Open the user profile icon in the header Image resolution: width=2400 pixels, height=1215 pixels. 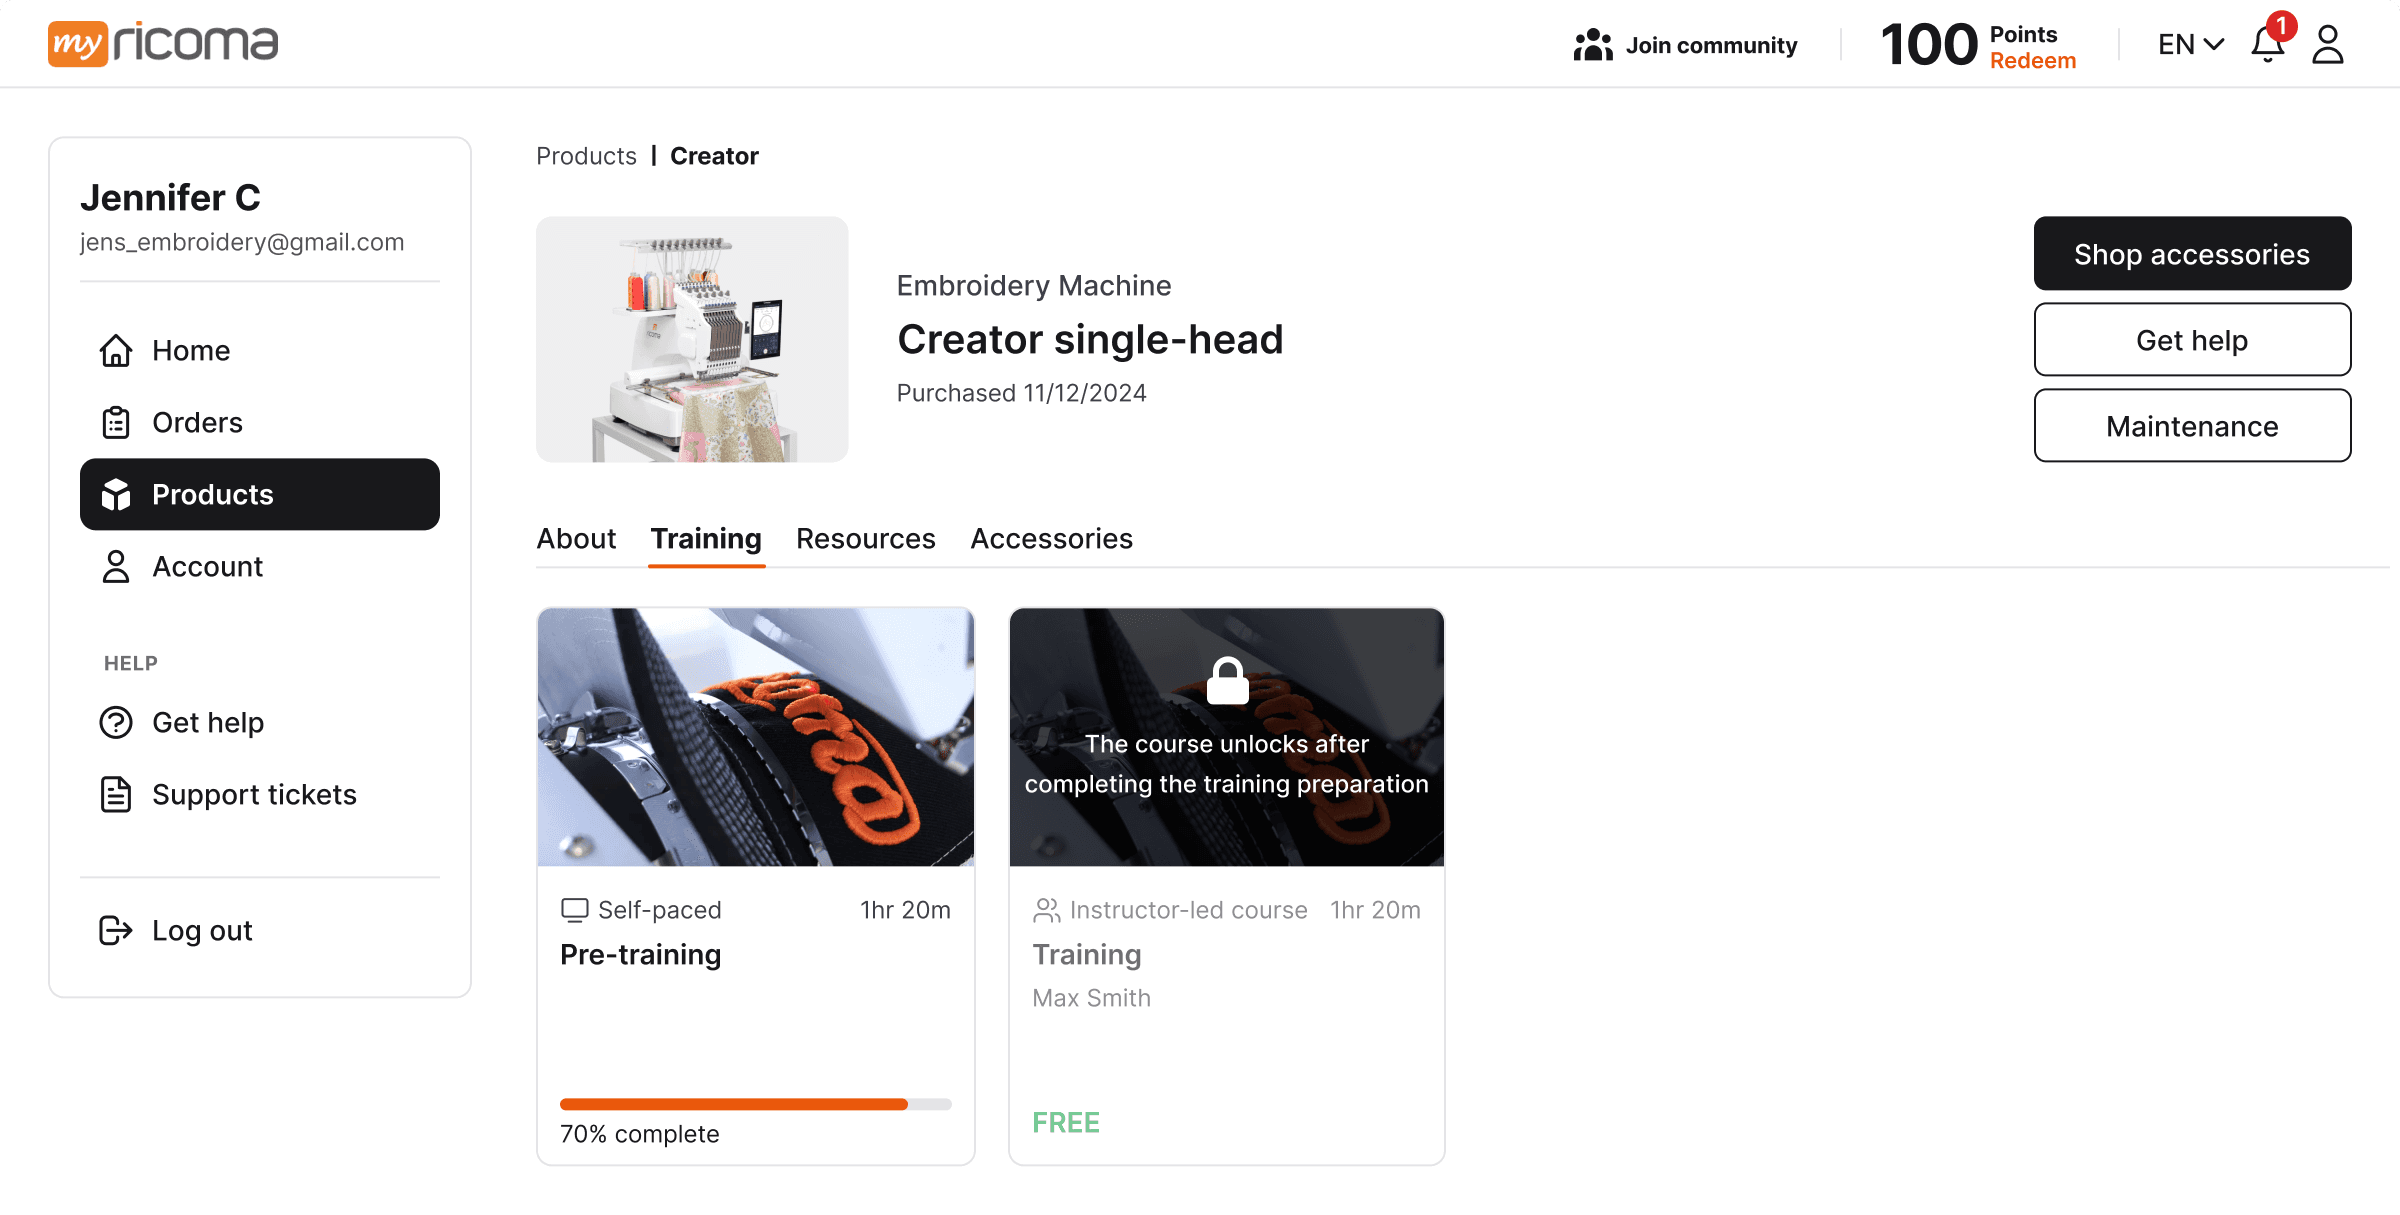pyautogui.click(x=2328, y=44)
